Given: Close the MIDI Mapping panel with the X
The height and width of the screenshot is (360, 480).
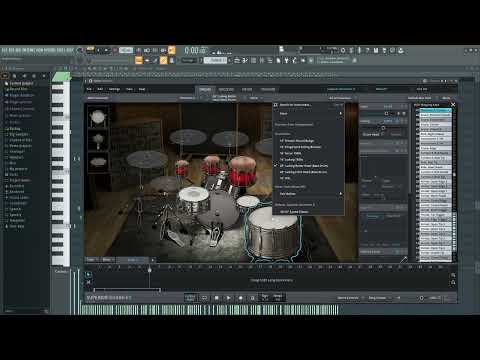Looking at the screenshot, I should (453, 105).
